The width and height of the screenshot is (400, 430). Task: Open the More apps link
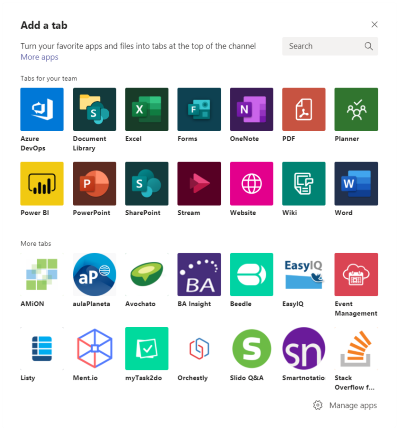point(39,57)
